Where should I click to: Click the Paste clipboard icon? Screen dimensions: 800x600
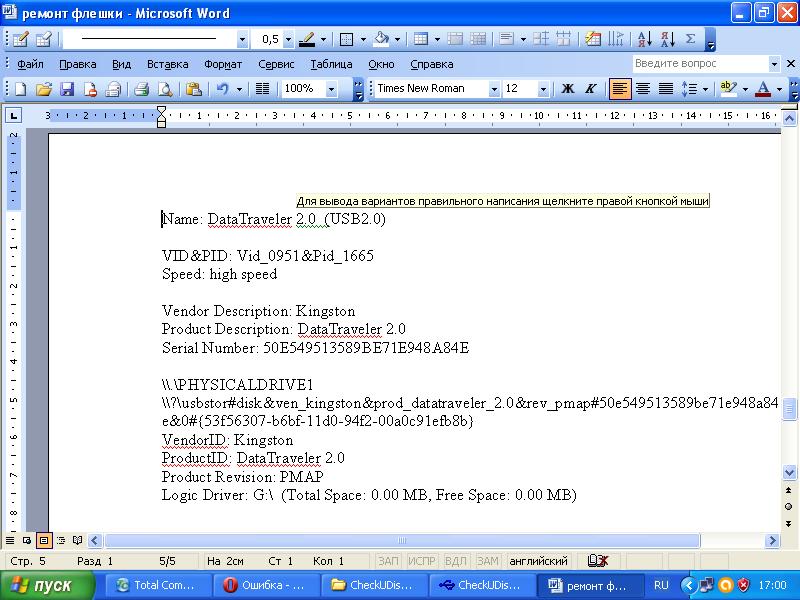pos(193,89)
